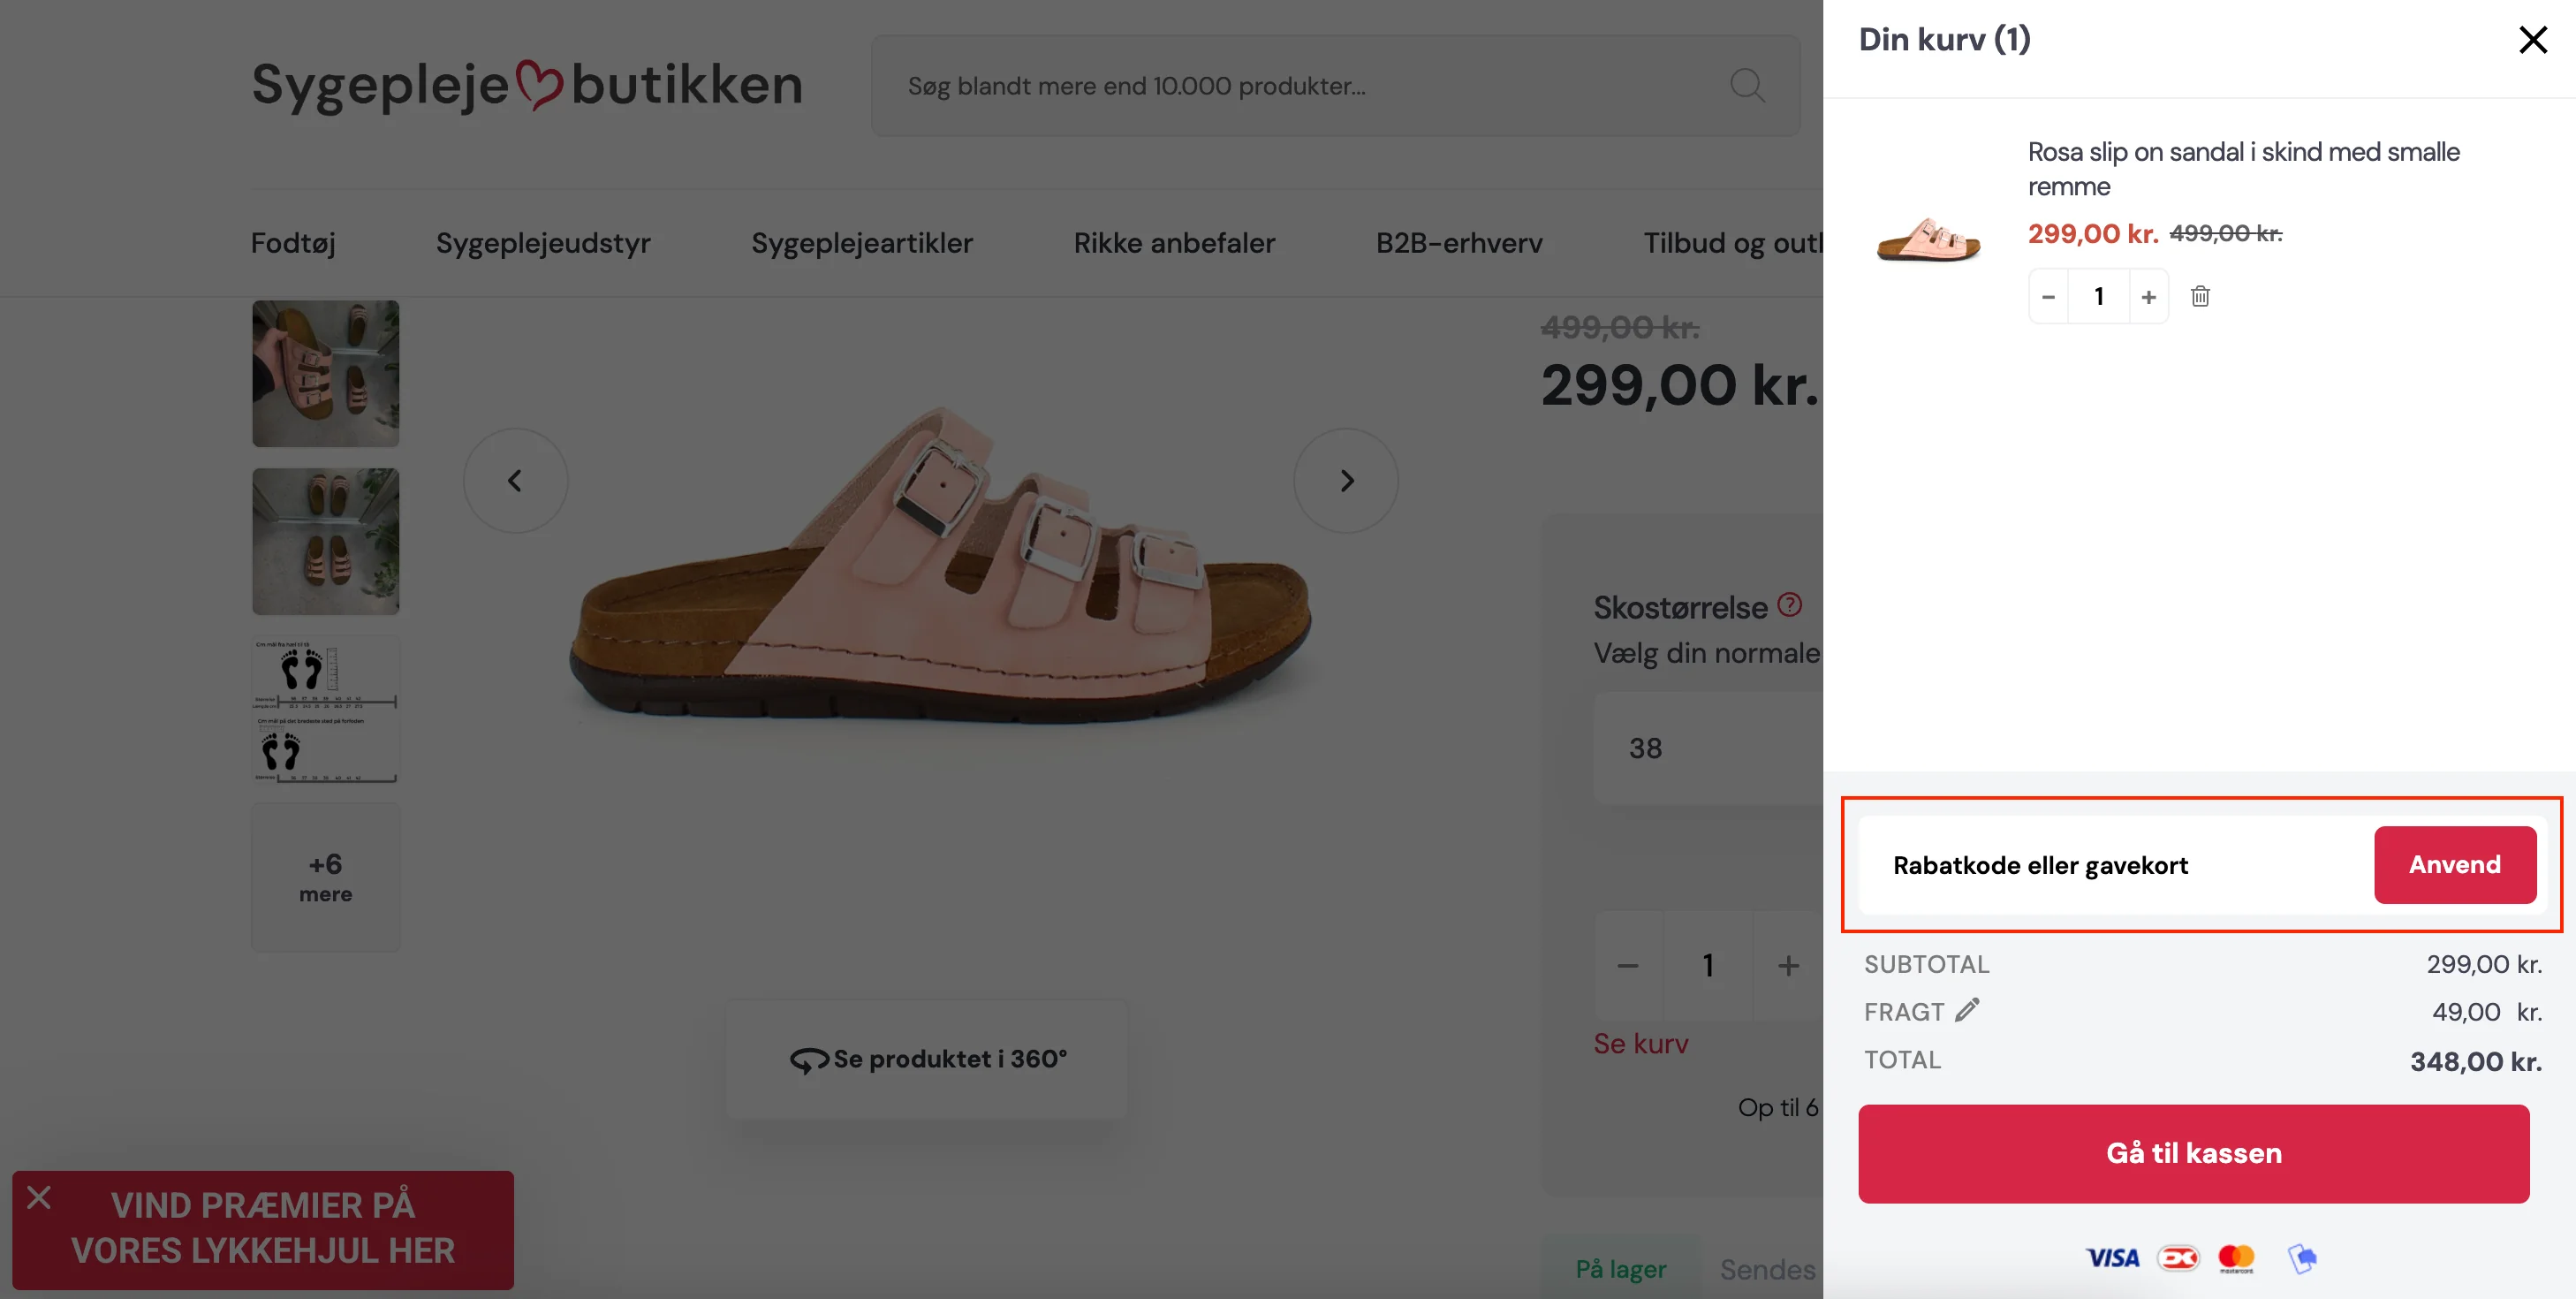Click the Gå til kassen button

pos(2193,1152)
